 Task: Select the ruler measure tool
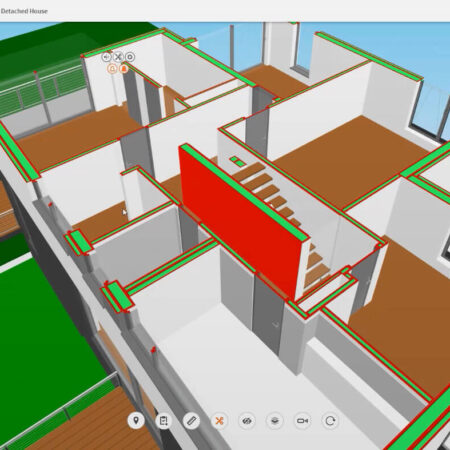pyautogui.click(x=191, y=421)
